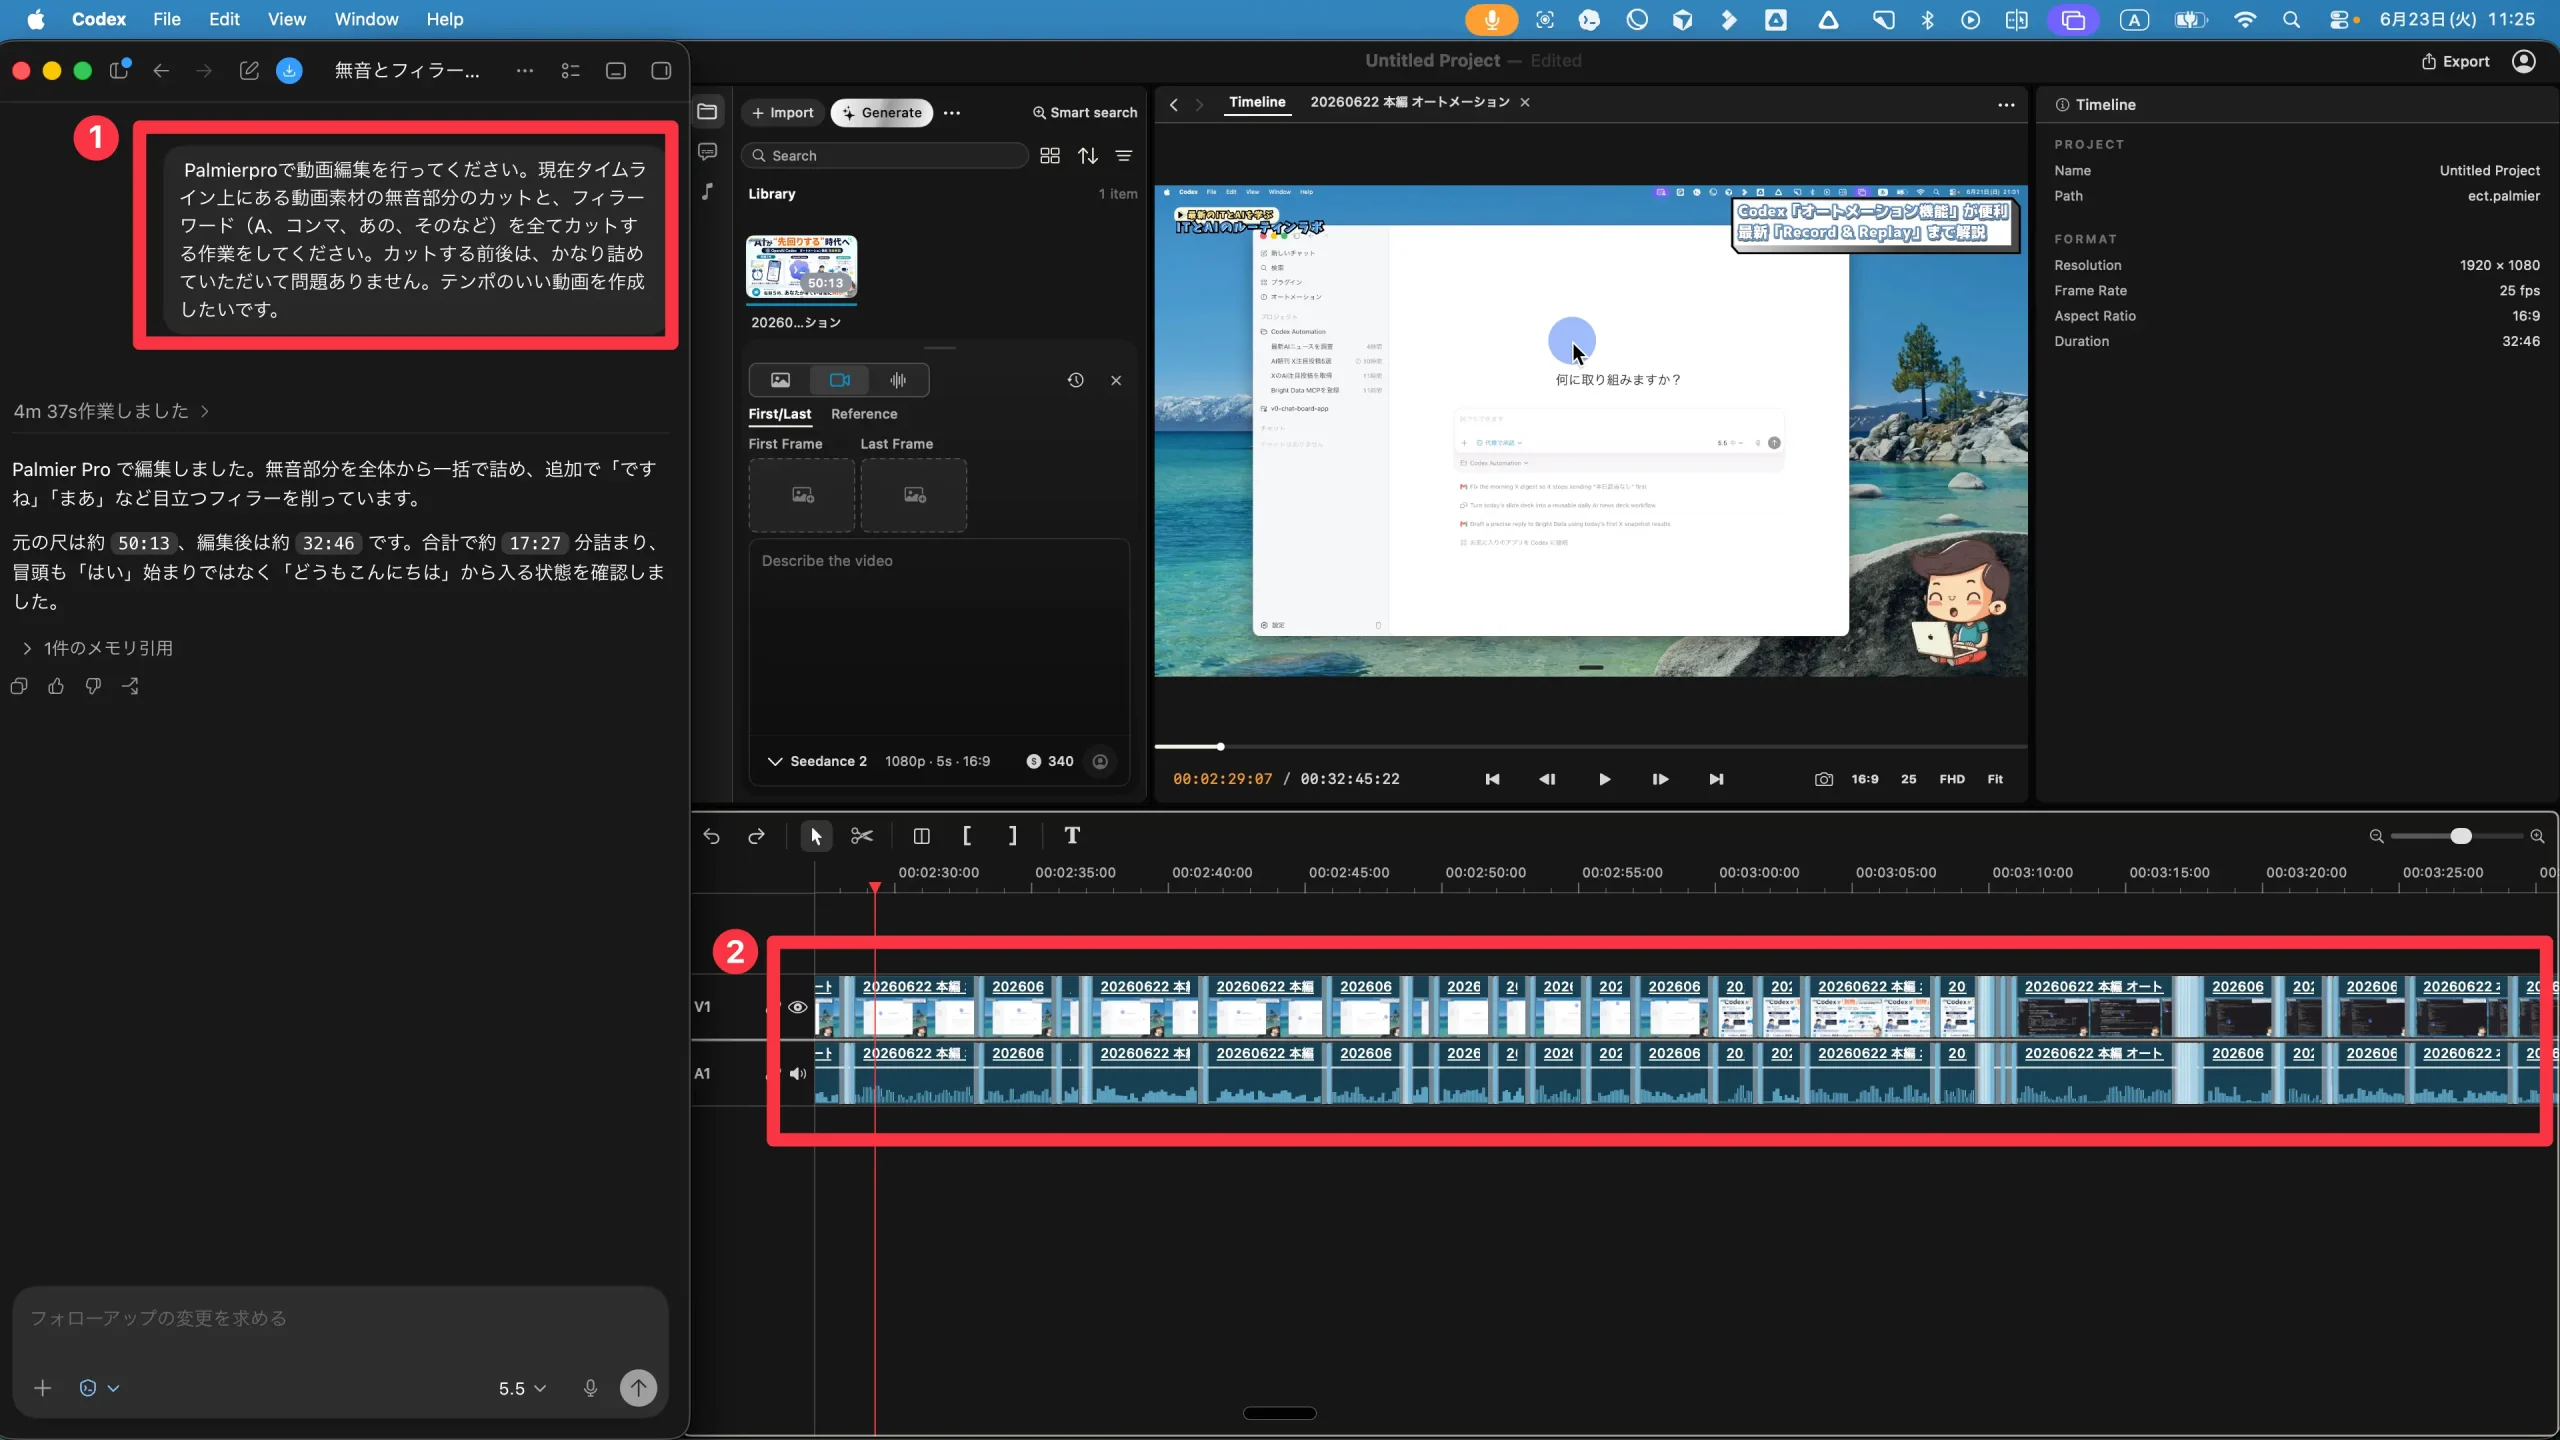Open Codex thread more options menu
Image resolution: width=2560 pixels, height=1440 pixels.
524,71
